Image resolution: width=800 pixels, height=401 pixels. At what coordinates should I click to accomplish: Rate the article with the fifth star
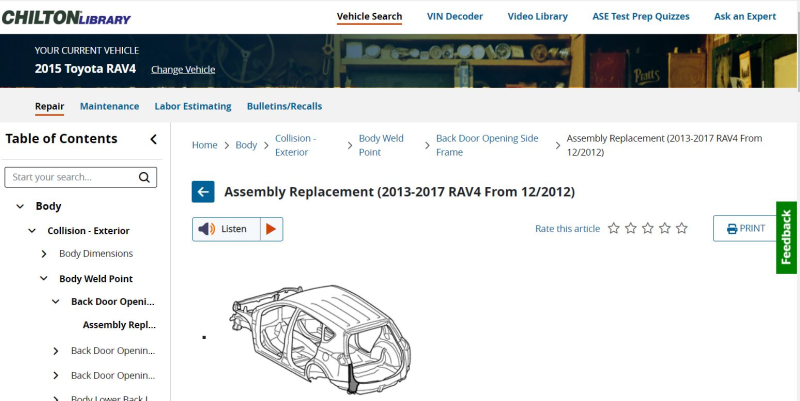pos(682,228)
